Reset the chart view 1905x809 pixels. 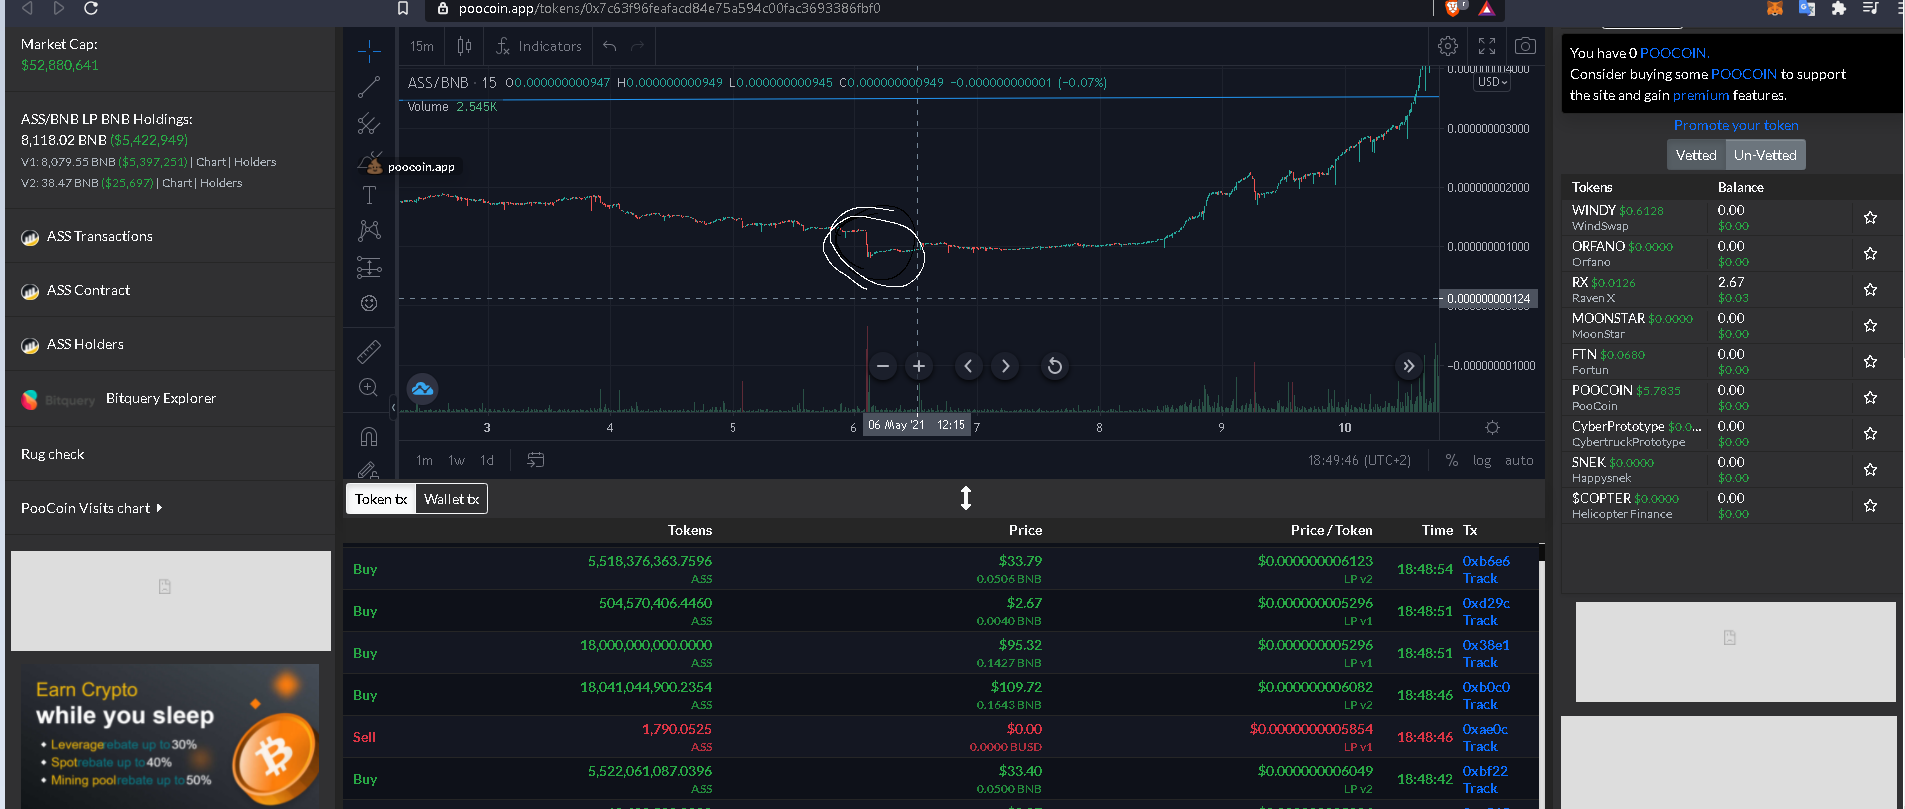[1054, 366]
